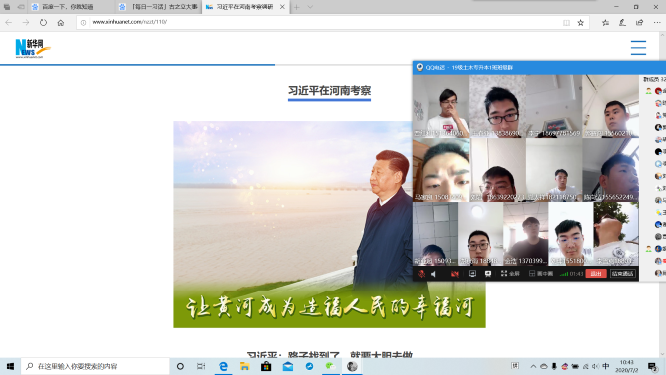Click the screen share icon in call toolbar

click(472, 274)
